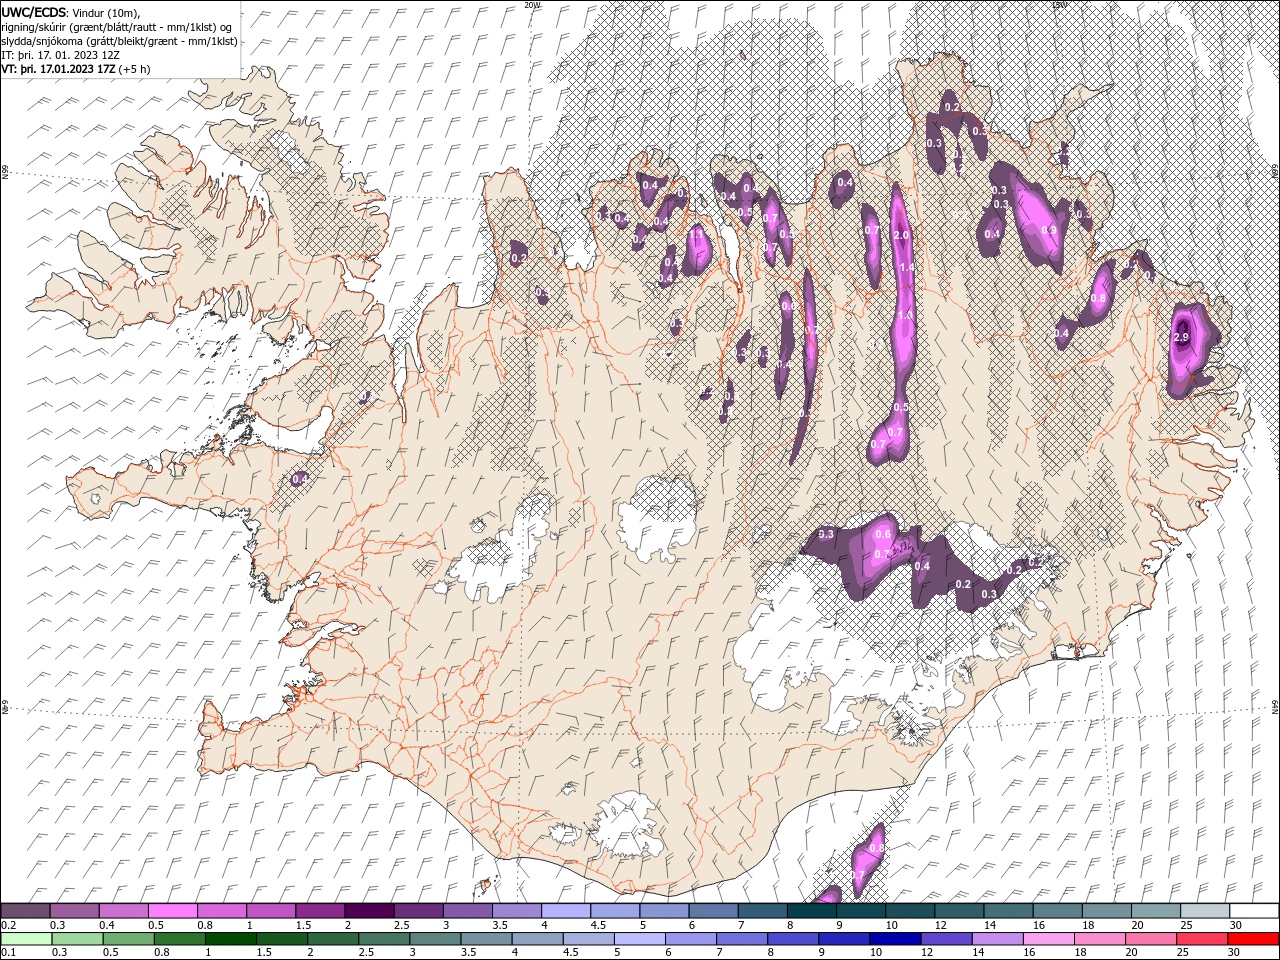Click the 0.9 precipitation value in the northeast
The image size is (1280, 960).
click(1049, 230)
